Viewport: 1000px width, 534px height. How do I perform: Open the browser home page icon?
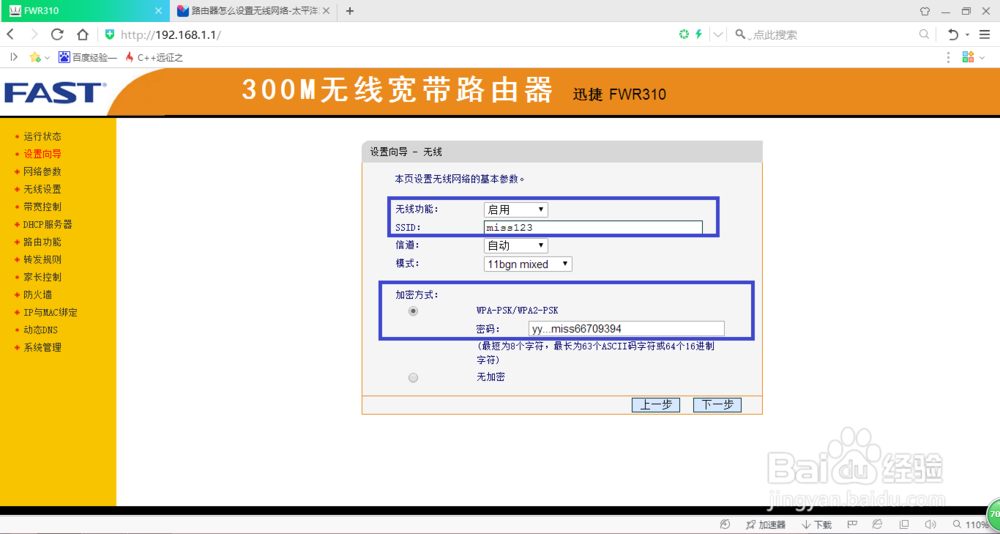coord(82,34)
